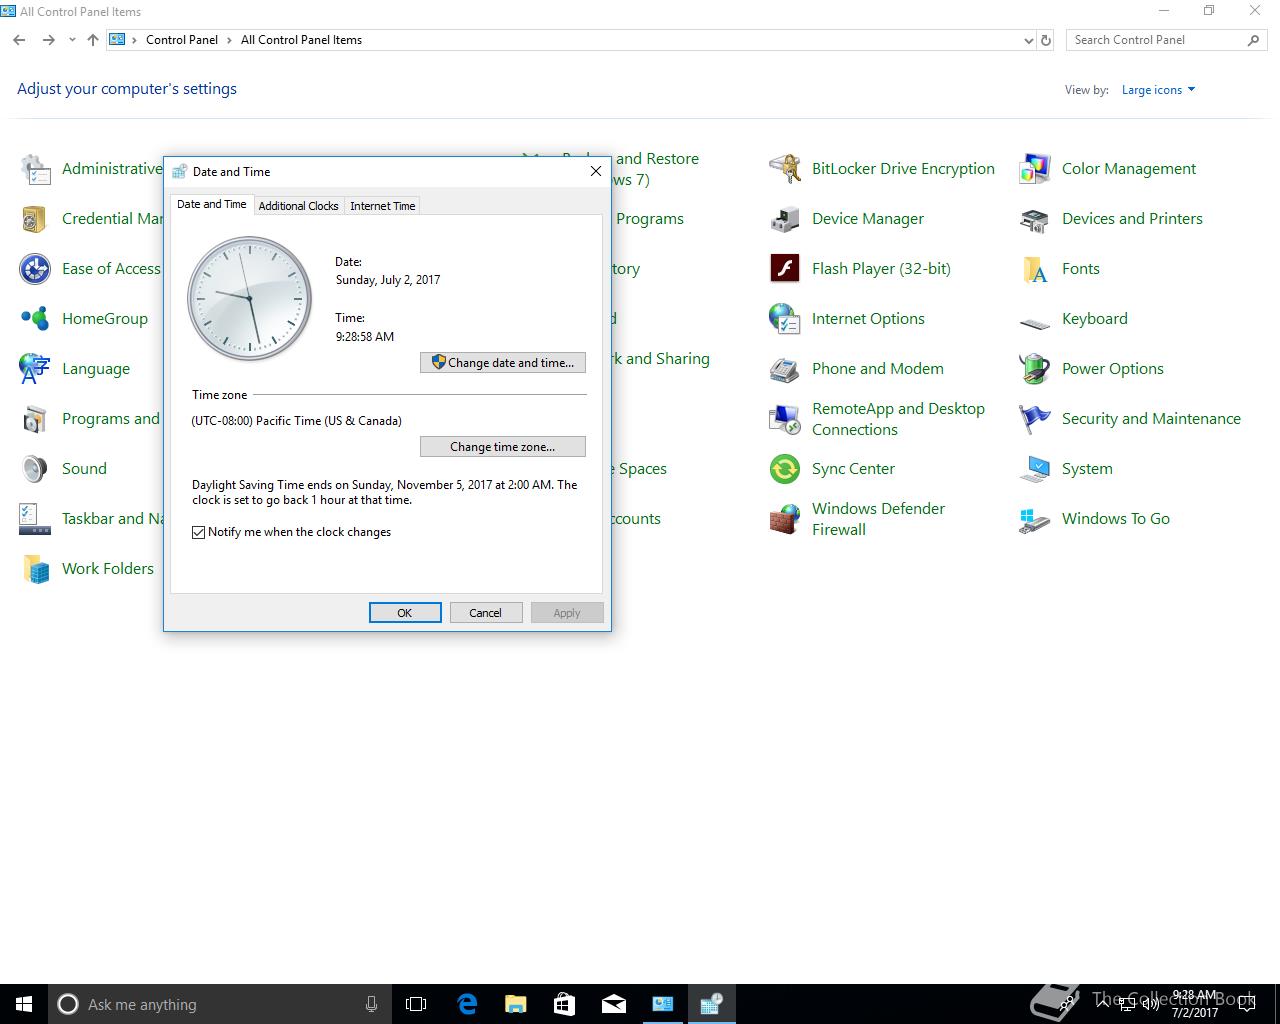Screen dimensions: 1280x1024
Task: Open Microsoft Edge from the taskbar
Action: pos(467,1004)
